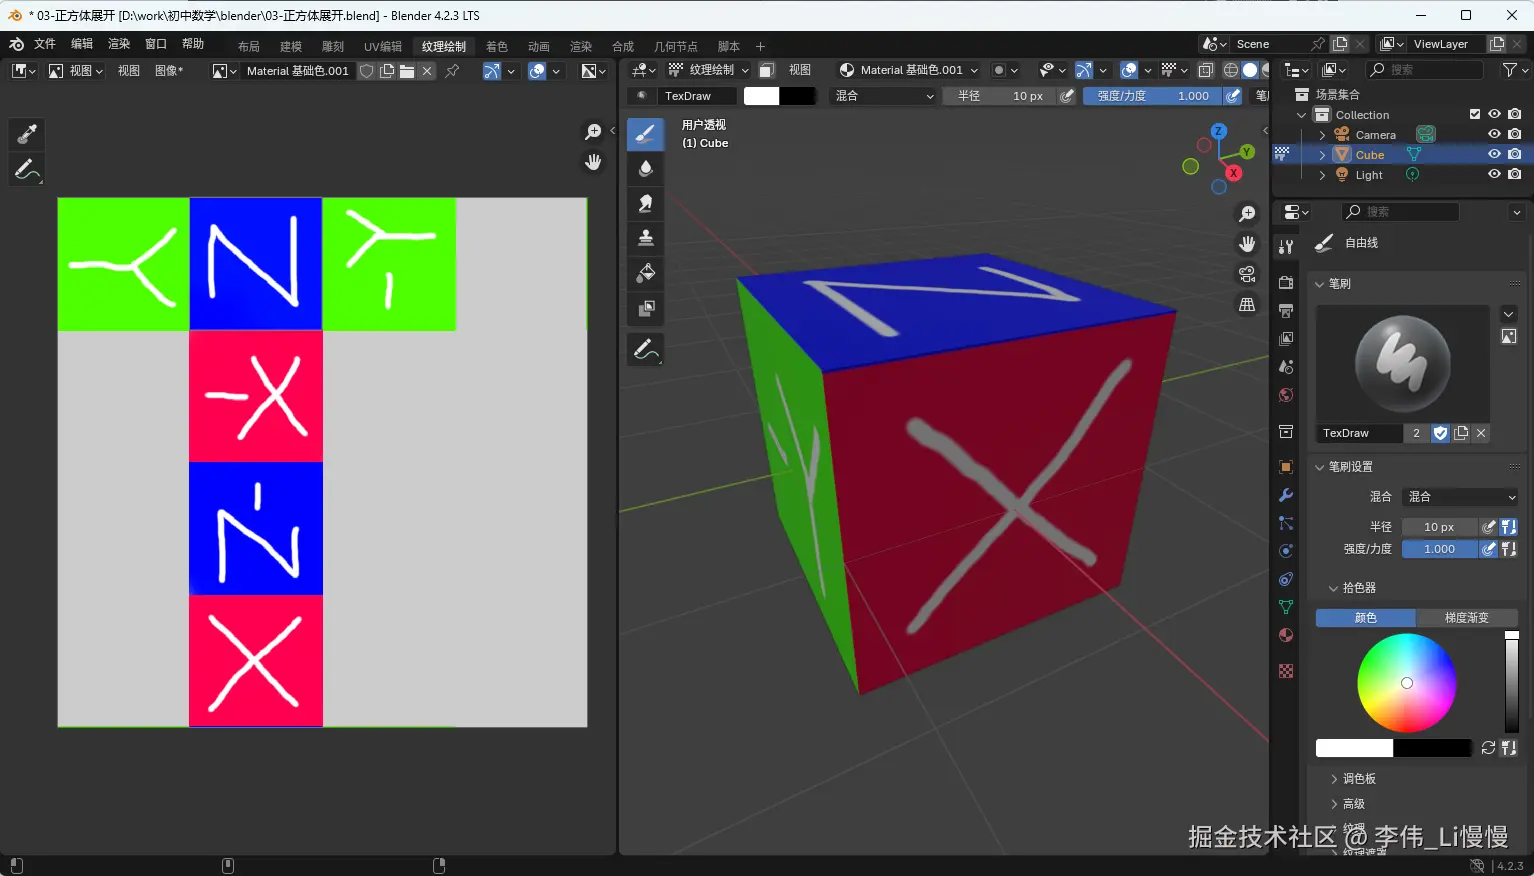Select the Annotate tool in image editor
1534x876 pixels.
(x=27, y=169)
